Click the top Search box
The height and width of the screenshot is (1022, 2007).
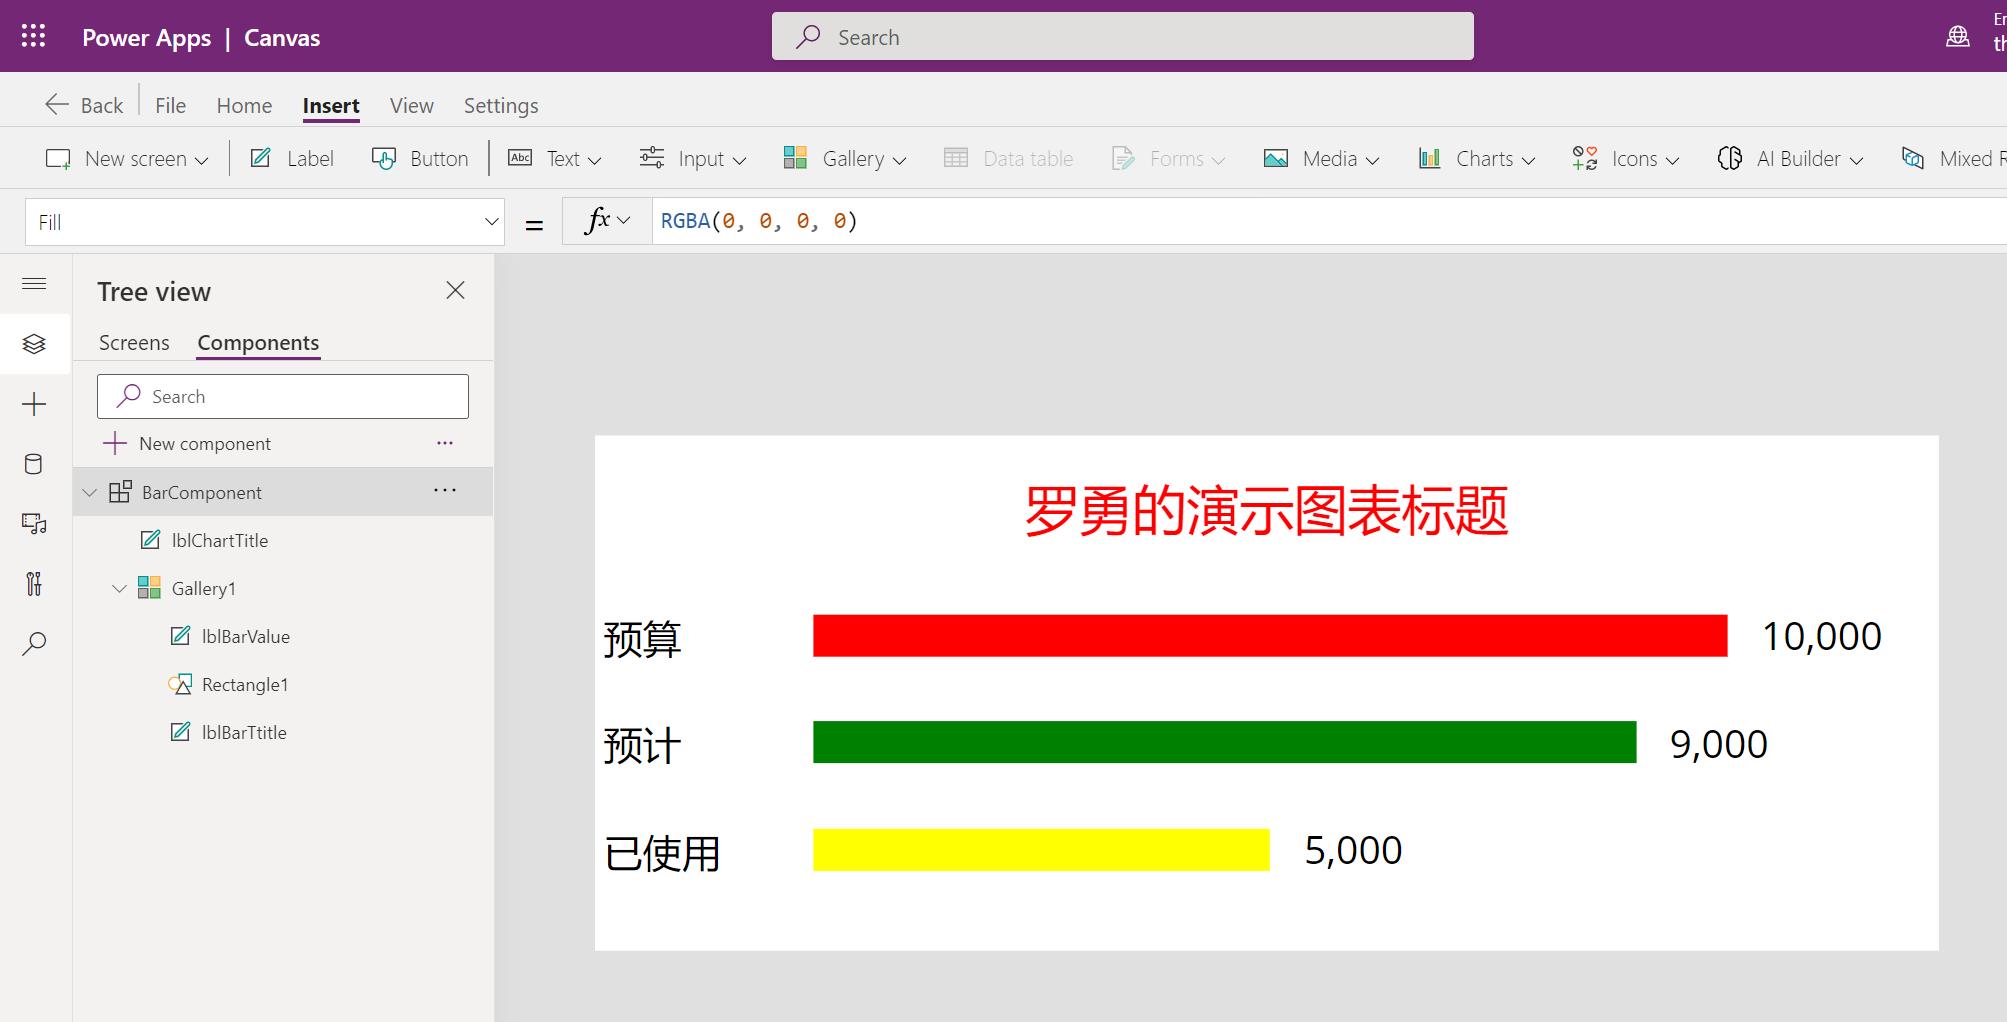coord(1122,37)
